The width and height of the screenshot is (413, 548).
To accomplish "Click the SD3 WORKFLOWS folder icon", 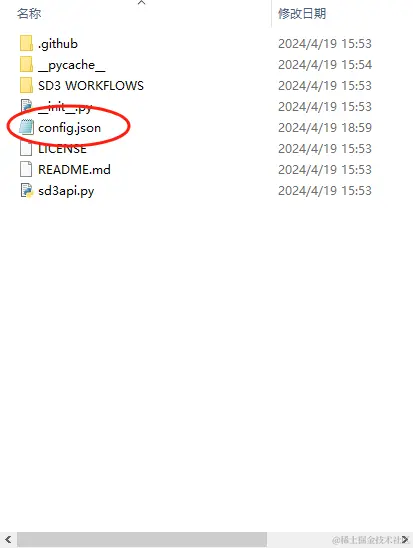I will (27, 85).
